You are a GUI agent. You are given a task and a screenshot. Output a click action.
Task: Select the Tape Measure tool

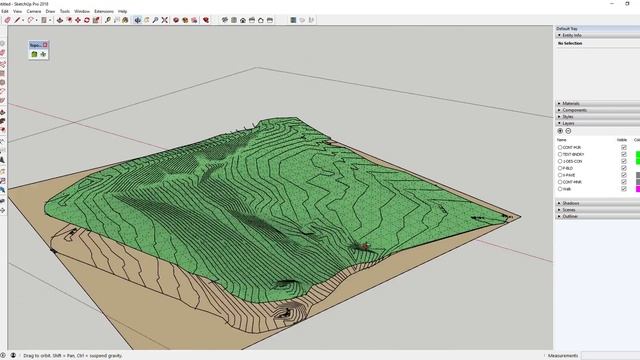(x=108, y=20)
